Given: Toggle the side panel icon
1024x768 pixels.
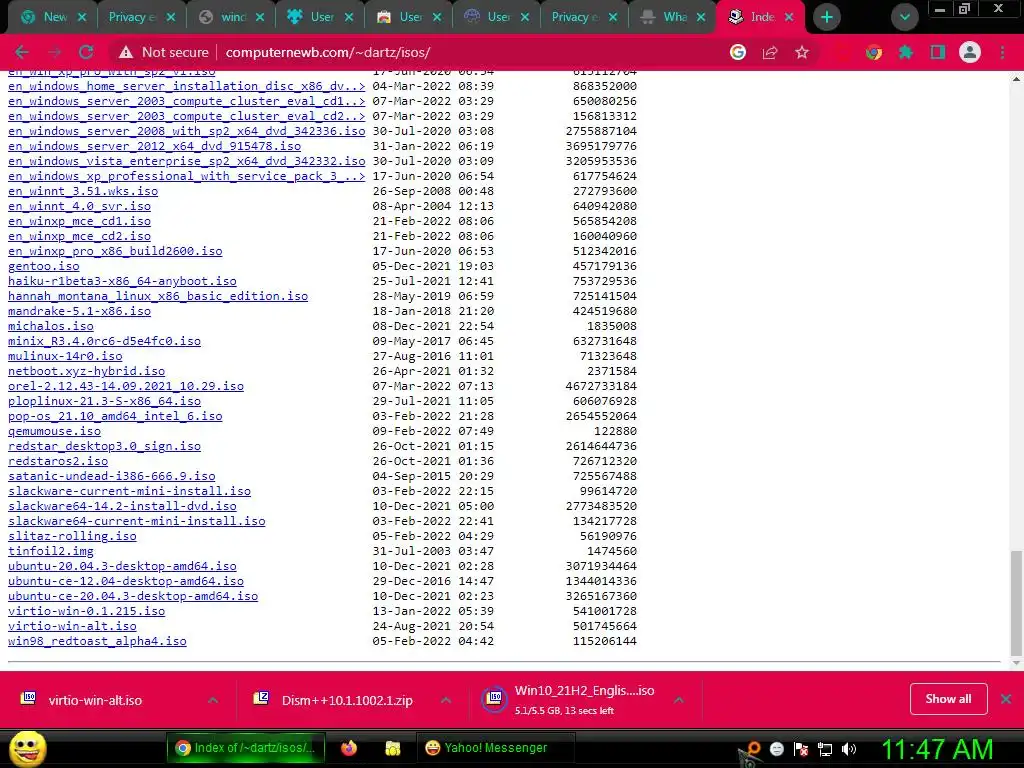Looking at the screenshot, I should tap(938, 52).
